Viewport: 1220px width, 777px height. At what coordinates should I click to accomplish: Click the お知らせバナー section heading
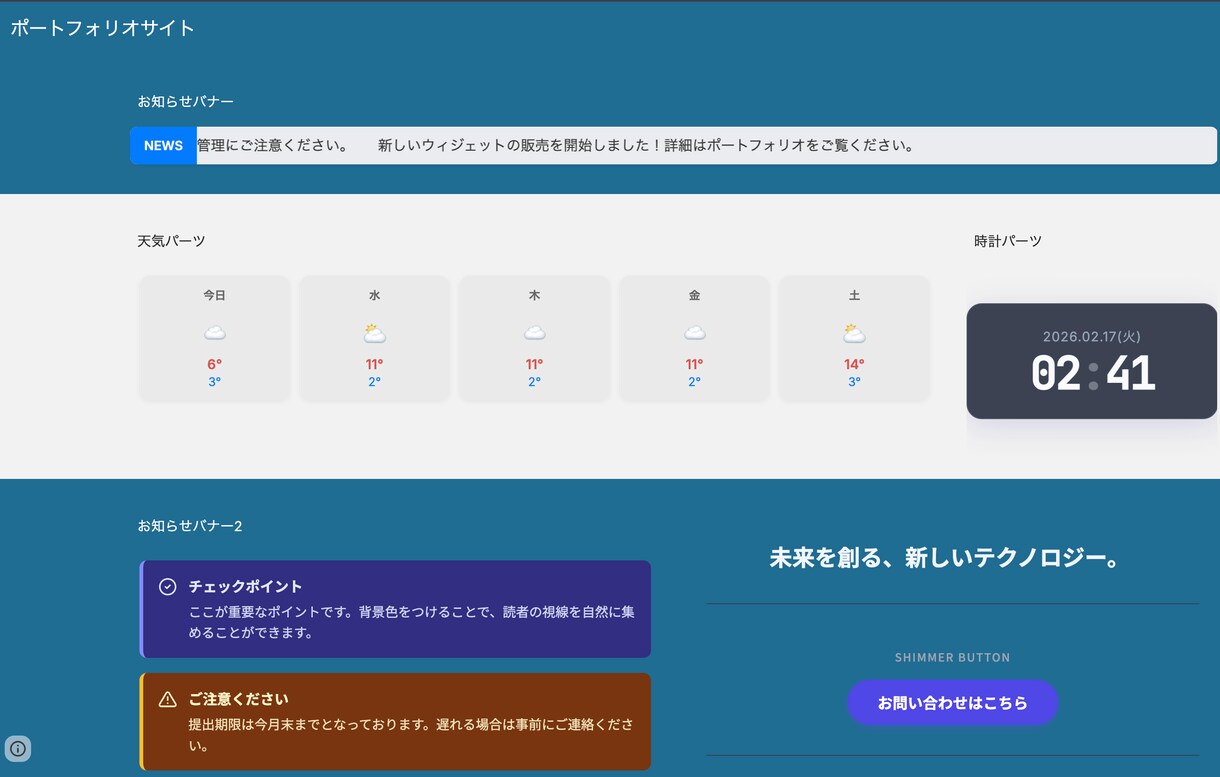186,101
